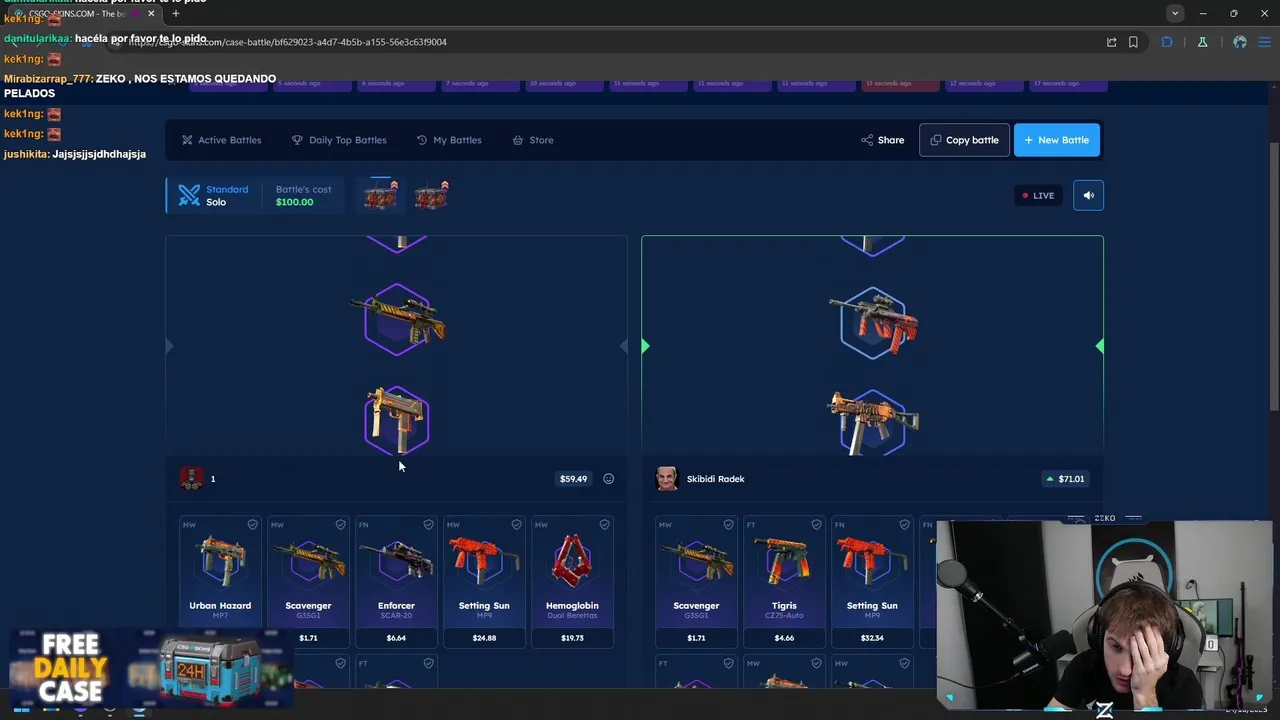Open the browser extensions puzzle icon
Screen dimensions: 1280x720
click(1167, 42)
